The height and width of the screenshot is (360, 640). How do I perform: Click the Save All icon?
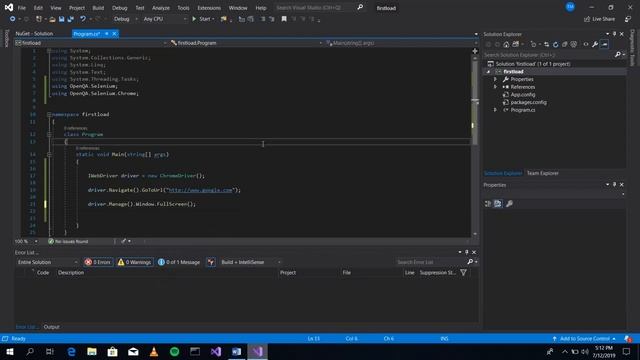pyautogui.click(x=71, y=19)
